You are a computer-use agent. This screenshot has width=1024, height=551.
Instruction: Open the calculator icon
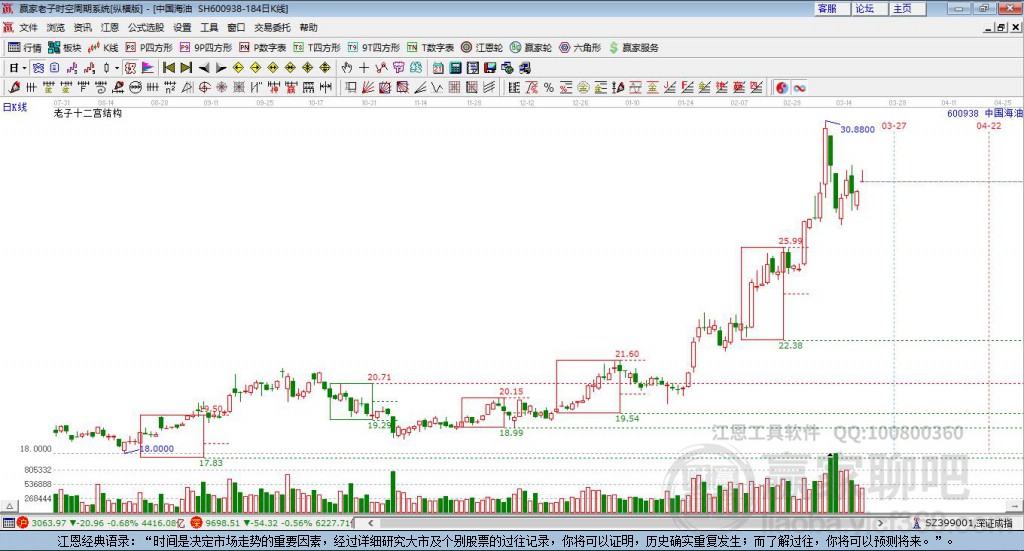click(455, 68)
